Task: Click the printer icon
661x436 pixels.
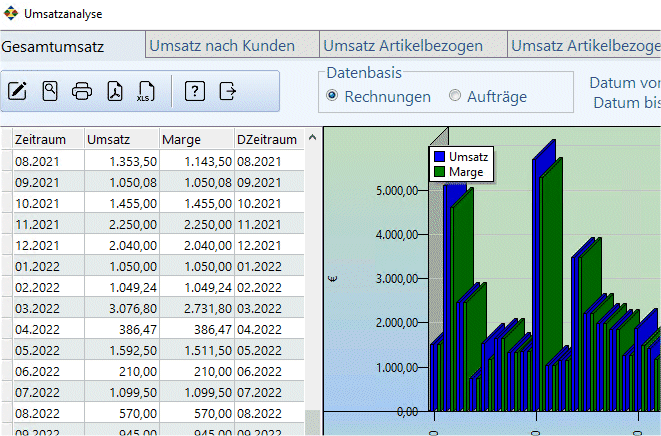Action: 82,91
